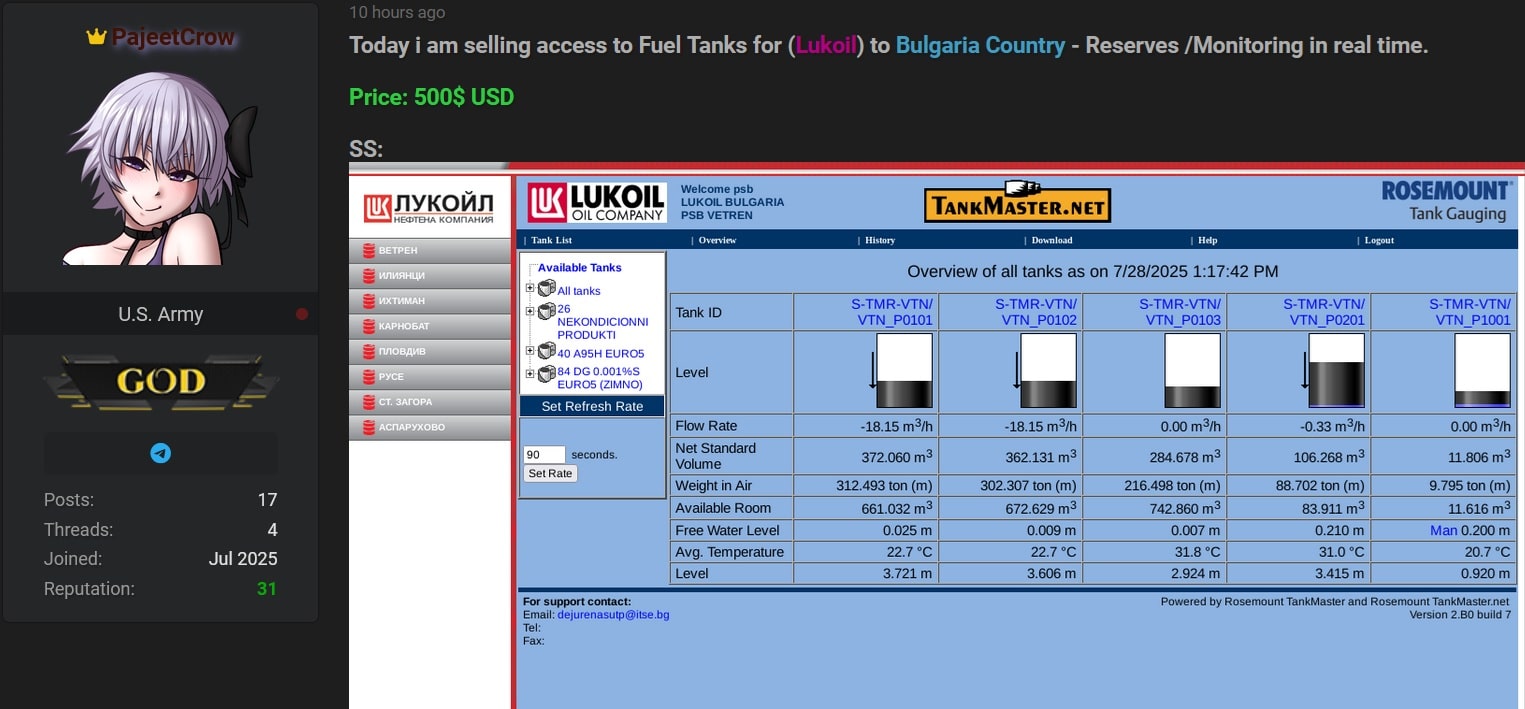Click the Man link in Free Water Level row
Screen dimensions: 1525x709
point(1443,530)
